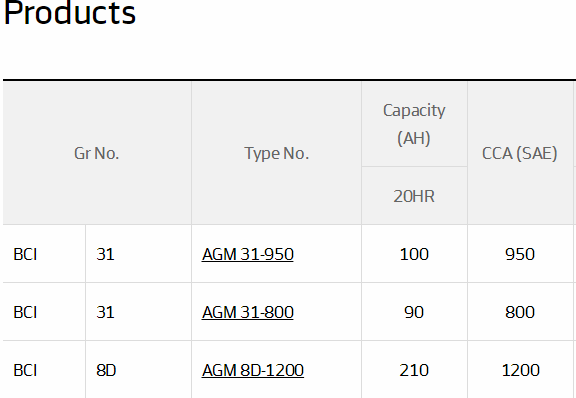This screenshot has height=398, width=576.
Task: Click the CCA (SAE) column header
Action: coord(520,153)
